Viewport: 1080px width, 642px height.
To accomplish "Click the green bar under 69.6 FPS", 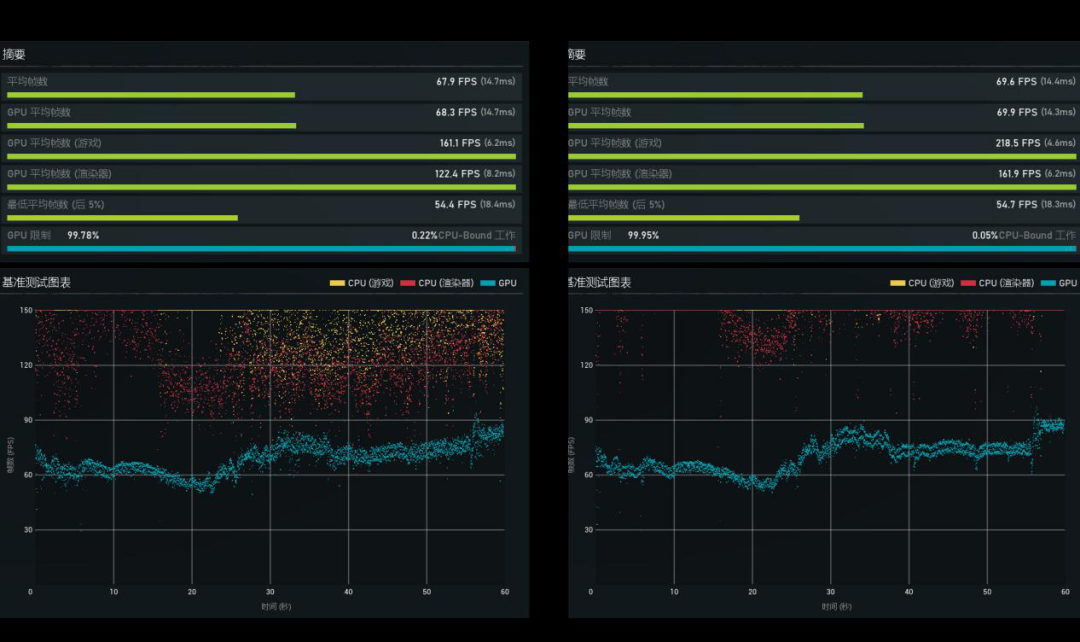I will coord(715,95).
